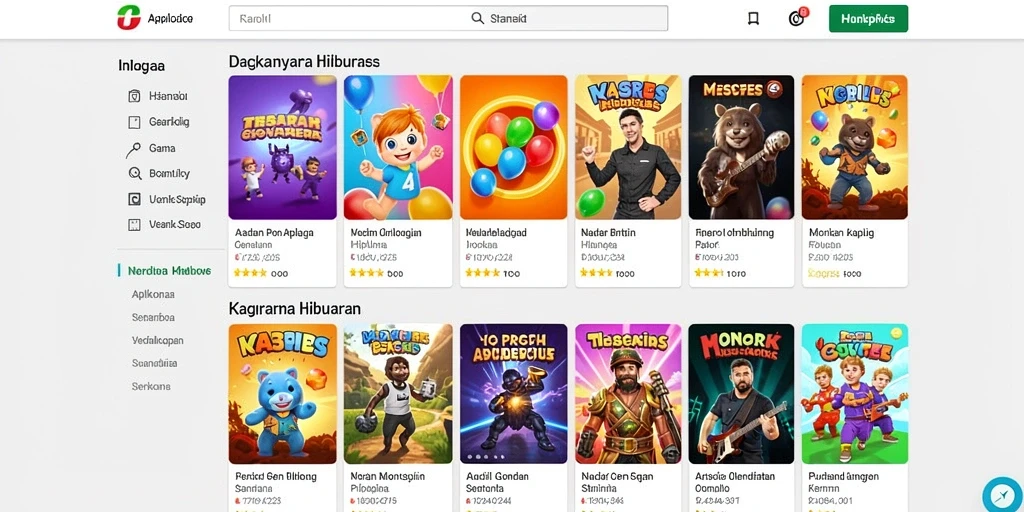Open the blue bear game thumbnail

282,394
